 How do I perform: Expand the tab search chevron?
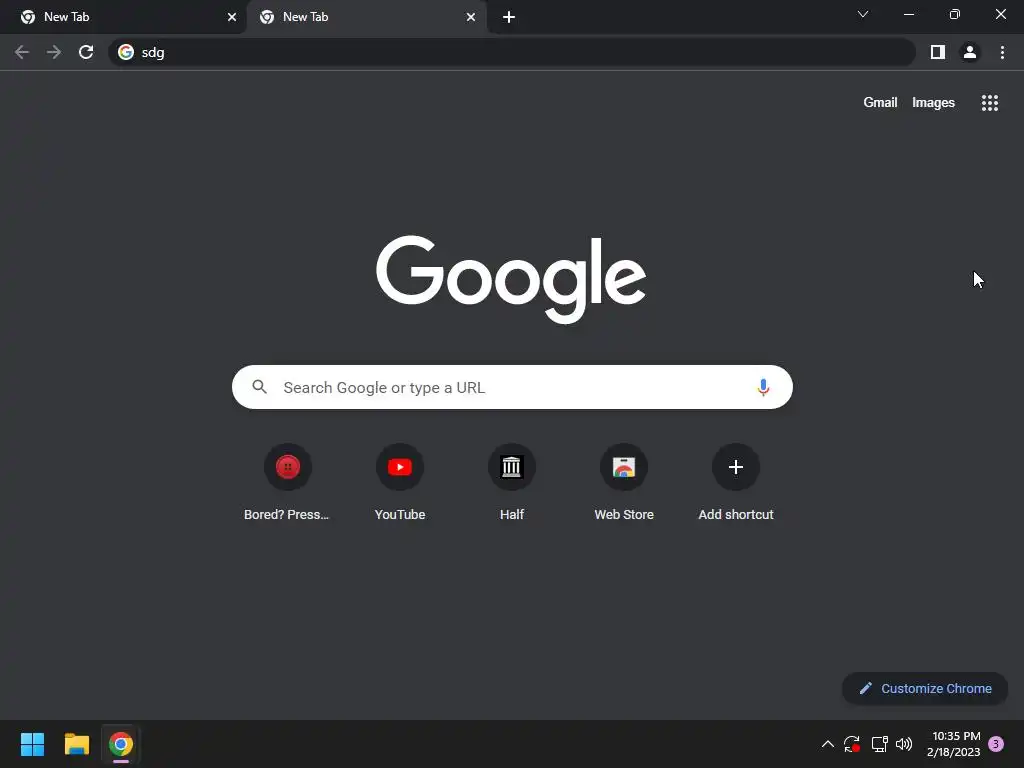[x=863, y=14]
